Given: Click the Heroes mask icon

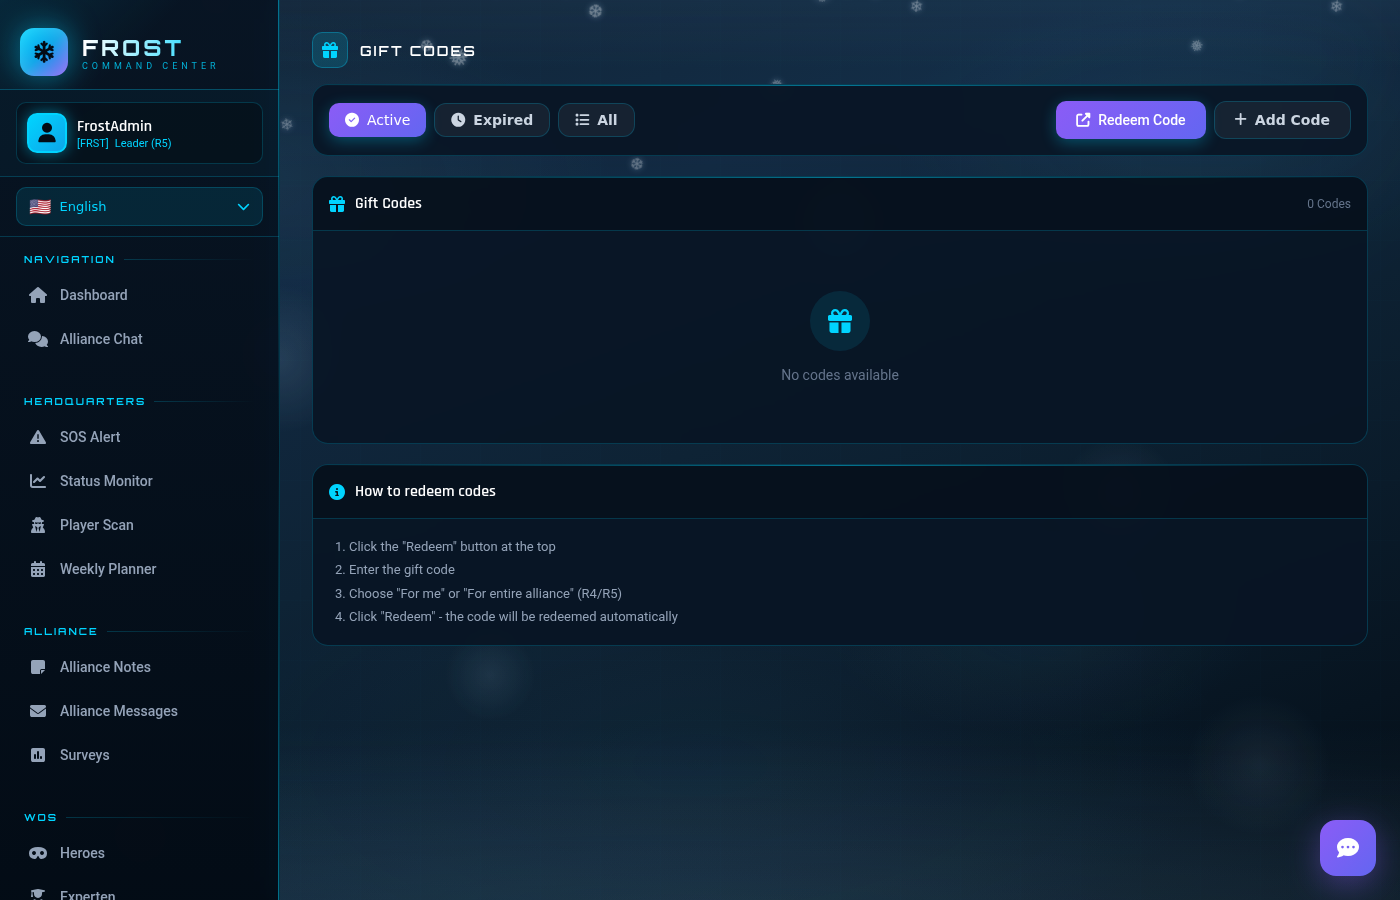Looking at the screenshot, I should pos(38,853).
